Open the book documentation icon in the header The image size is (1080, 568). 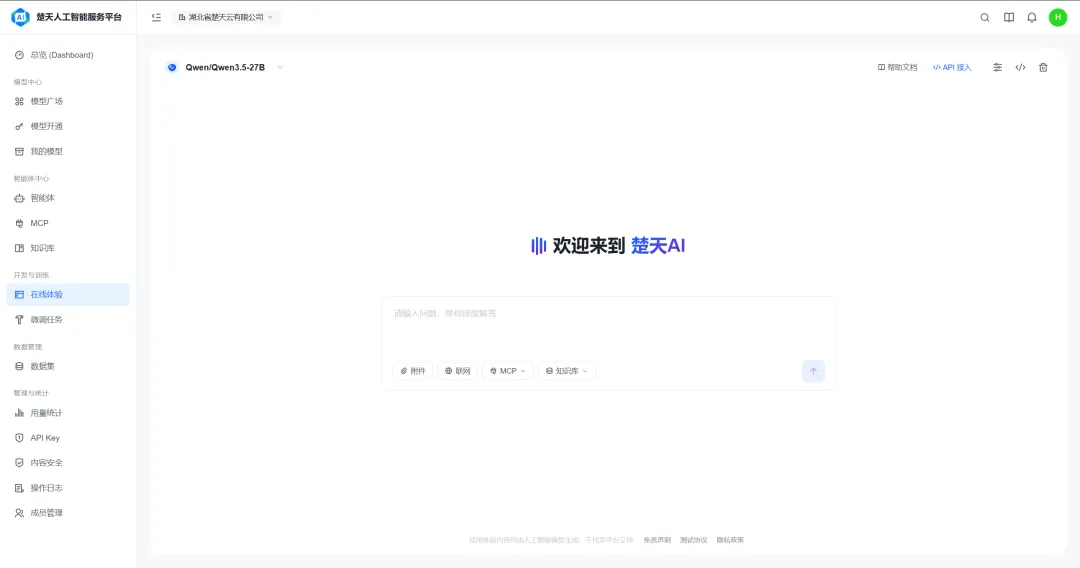tap(1008, 18)
